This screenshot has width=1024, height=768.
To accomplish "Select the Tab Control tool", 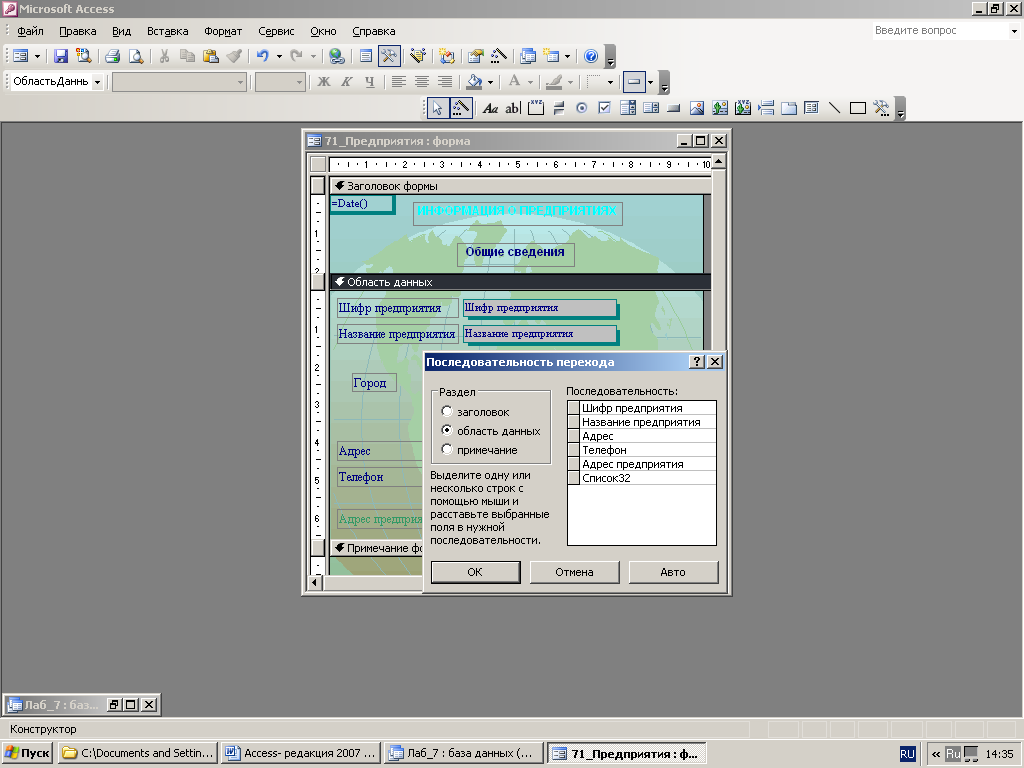I will click(x=789, y=108).
